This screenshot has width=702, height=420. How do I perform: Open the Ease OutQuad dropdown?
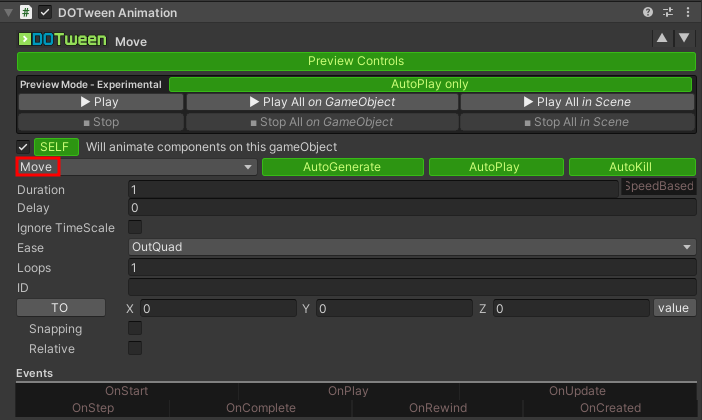pyautogui.click(x=411, y=247)
